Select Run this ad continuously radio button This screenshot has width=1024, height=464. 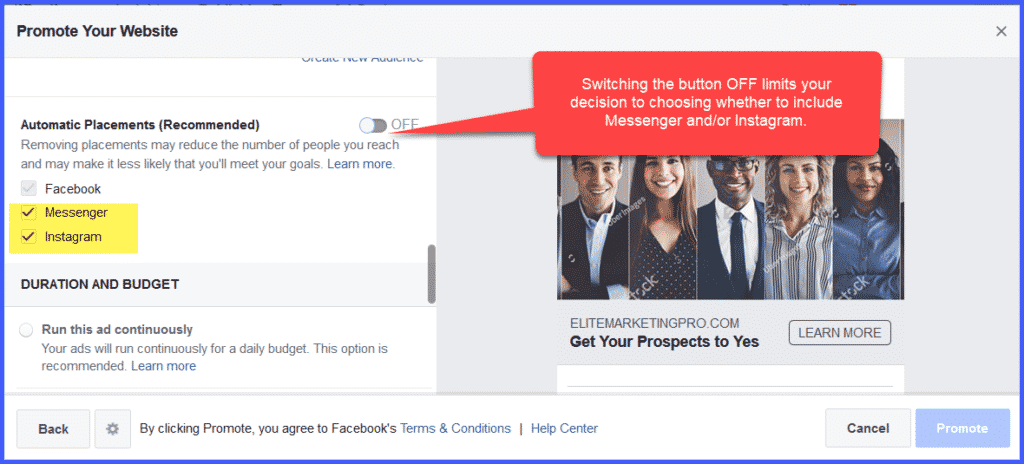point(26,330)
